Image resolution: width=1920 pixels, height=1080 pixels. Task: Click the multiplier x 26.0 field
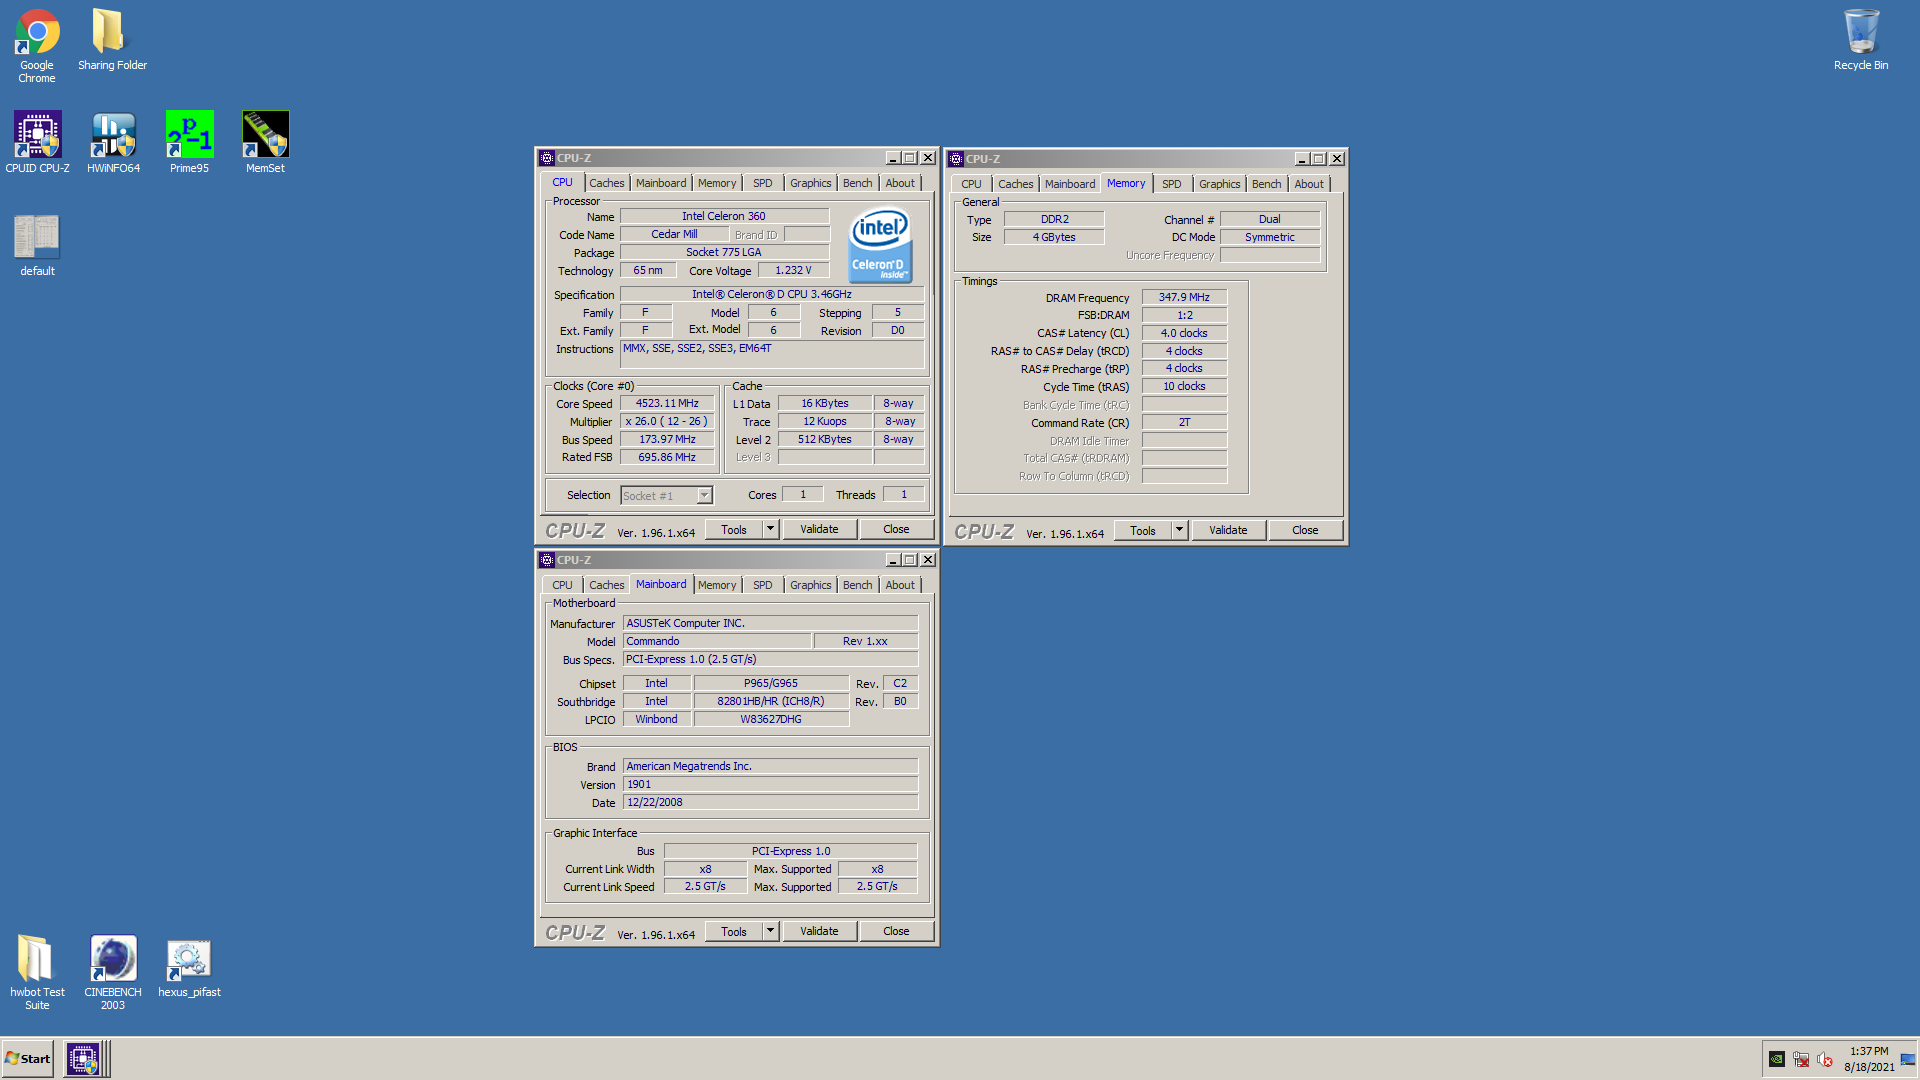tap(667, 421)
